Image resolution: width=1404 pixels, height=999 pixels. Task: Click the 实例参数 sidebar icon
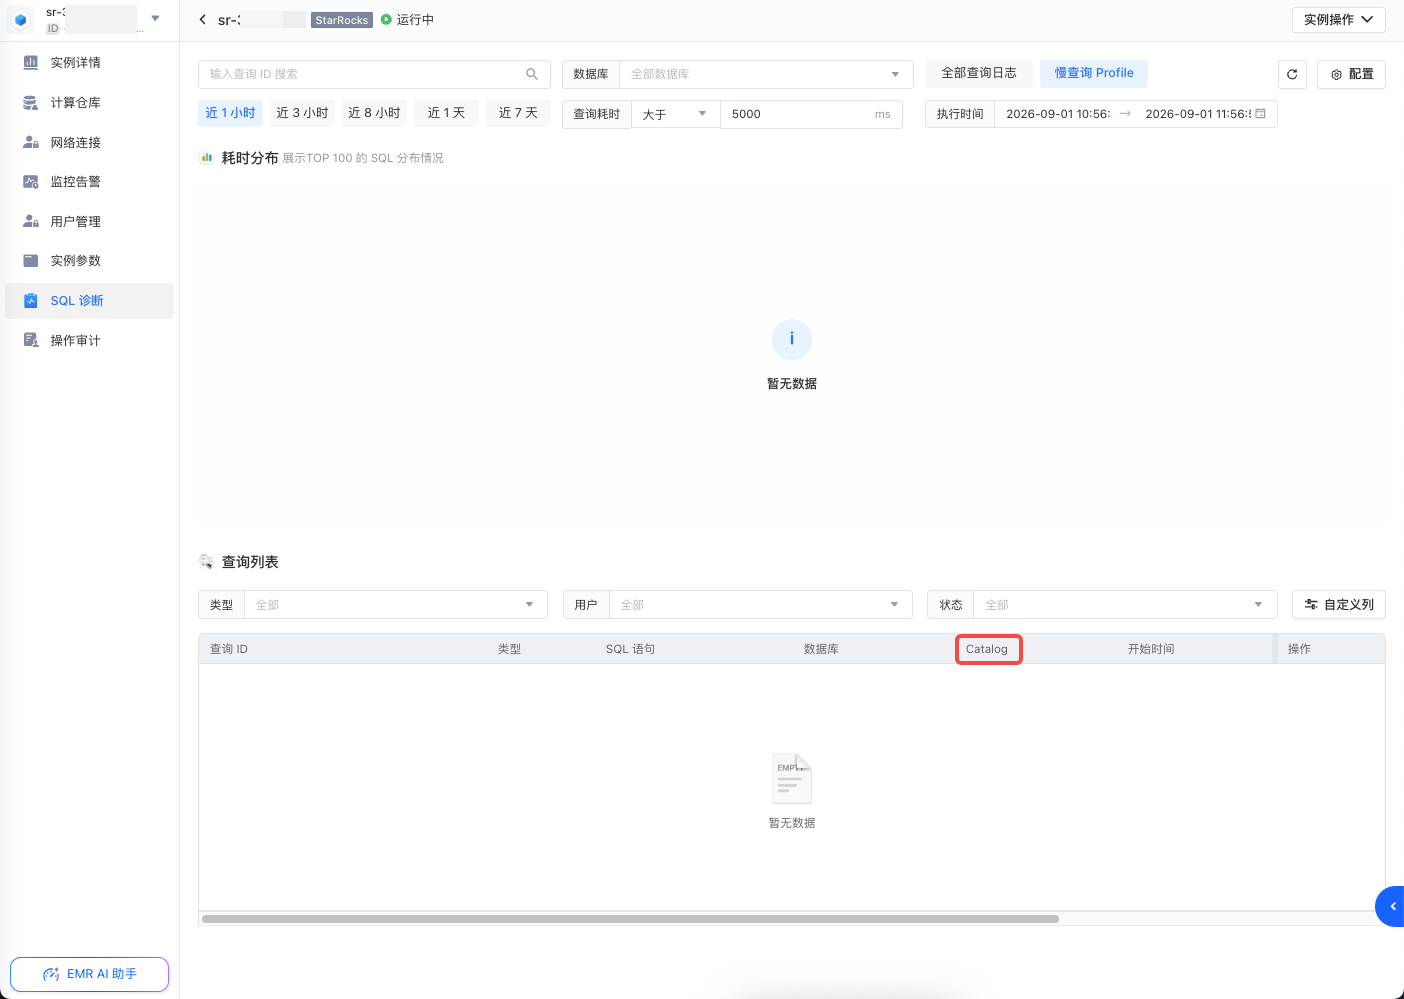pos(31,260)
